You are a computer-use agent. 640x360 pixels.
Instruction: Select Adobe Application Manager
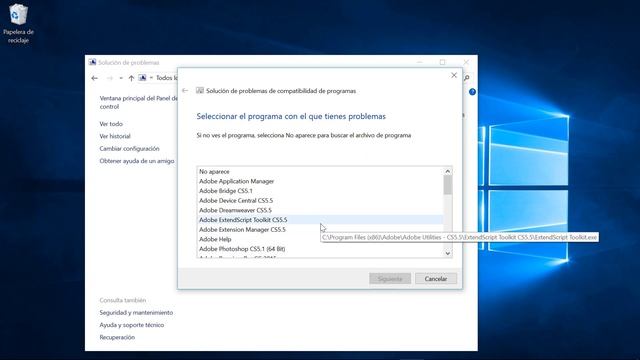(x=320, y=181)
